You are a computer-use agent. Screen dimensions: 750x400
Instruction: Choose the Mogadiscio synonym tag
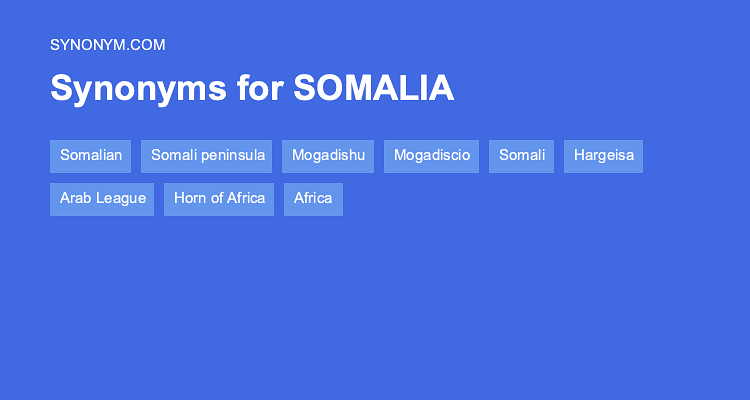click(432, 156)
